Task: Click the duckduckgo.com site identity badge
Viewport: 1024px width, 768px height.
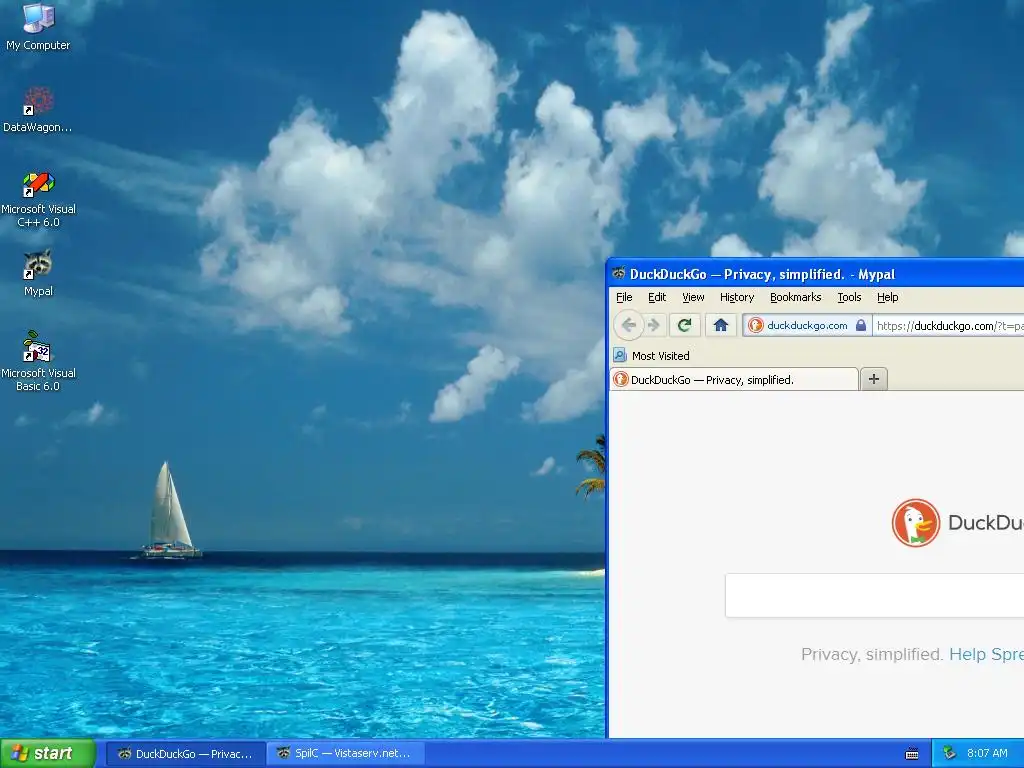Action: [x=807, y=325]
